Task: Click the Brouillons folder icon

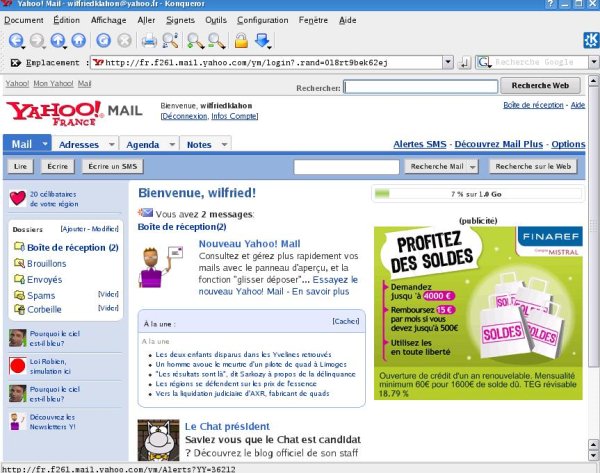Action: [x=19, y=263]
